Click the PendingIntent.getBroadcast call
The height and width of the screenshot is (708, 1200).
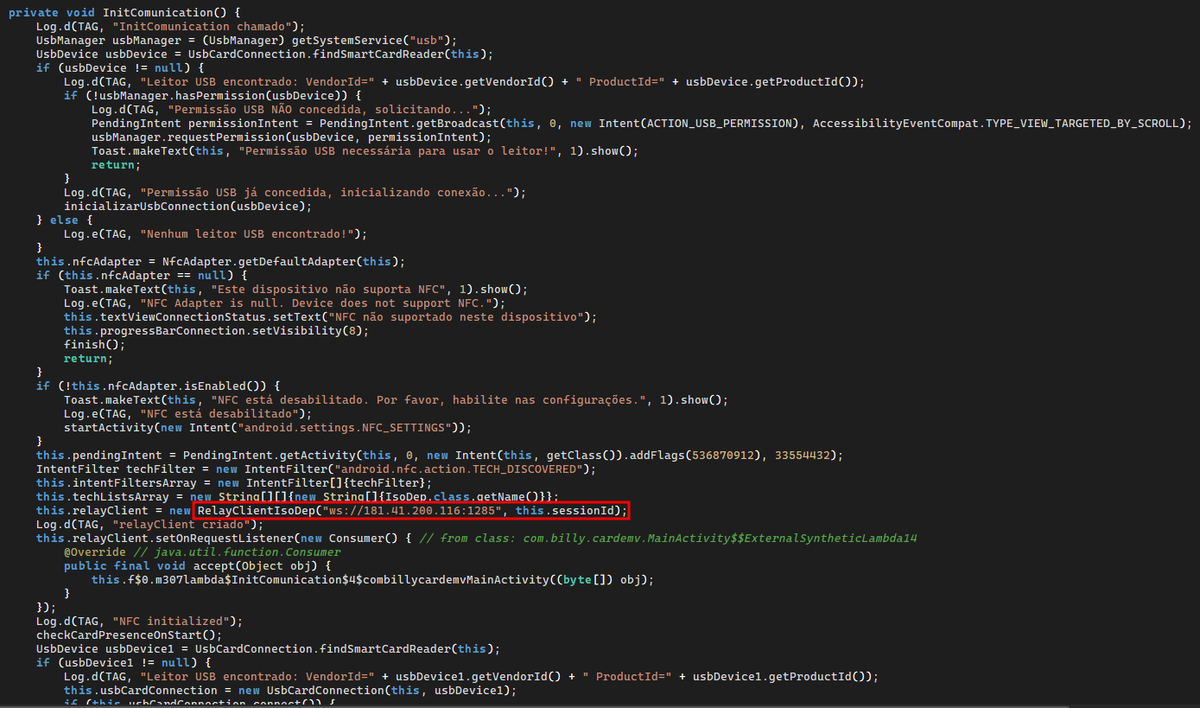(x=410, y=123)
